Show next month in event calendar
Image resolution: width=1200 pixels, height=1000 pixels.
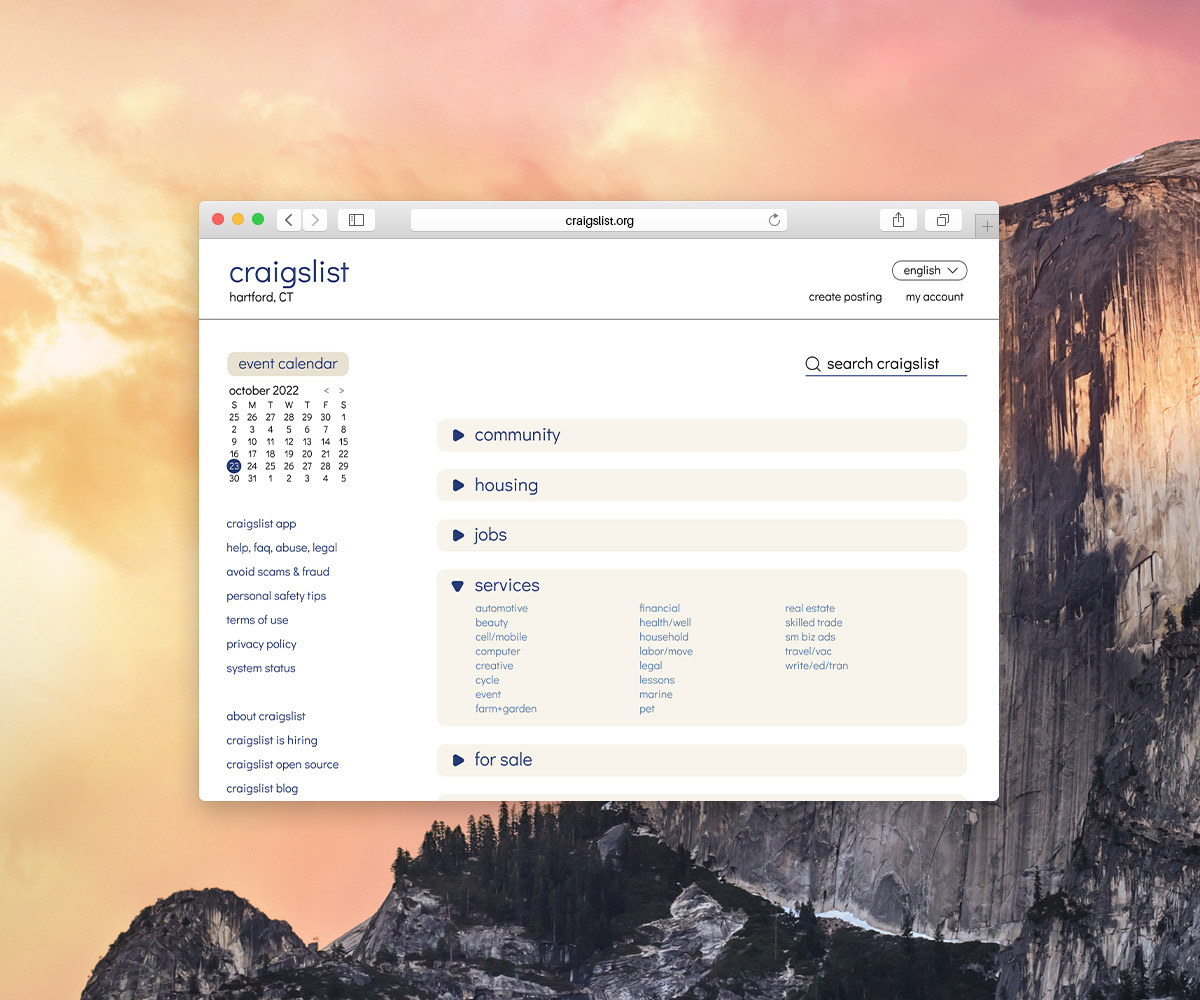[x=342, y=391]
